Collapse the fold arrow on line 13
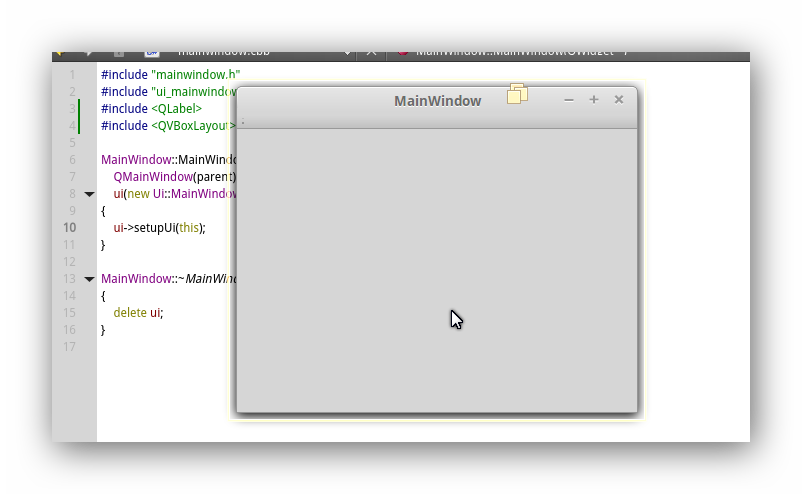The image size is (802, 494). tap(89, 279)
